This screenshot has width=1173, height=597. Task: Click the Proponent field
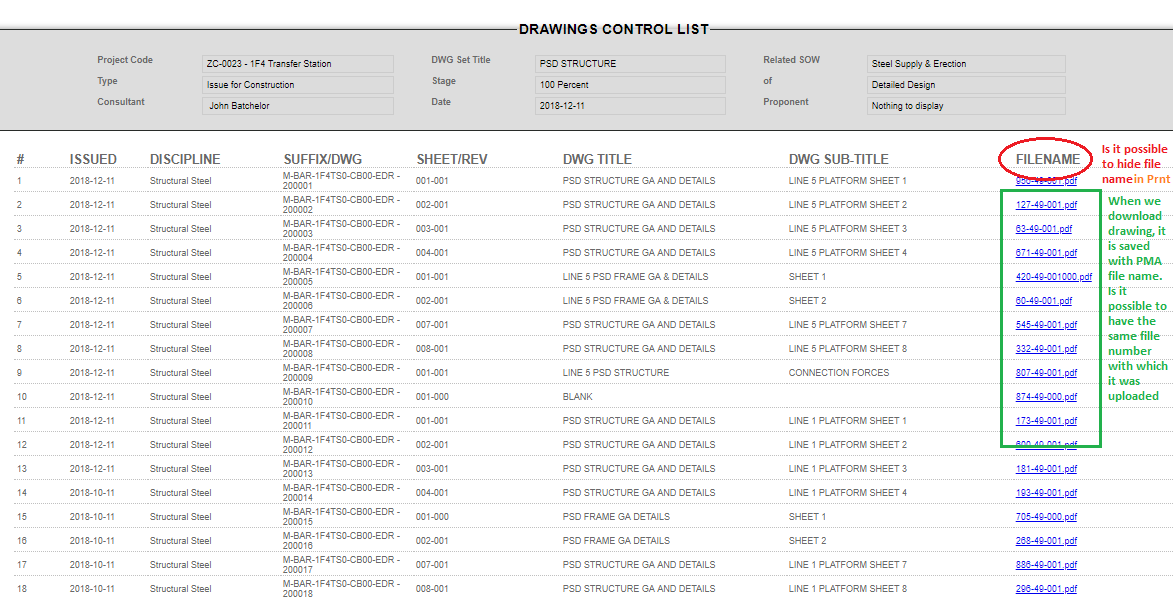965,106
